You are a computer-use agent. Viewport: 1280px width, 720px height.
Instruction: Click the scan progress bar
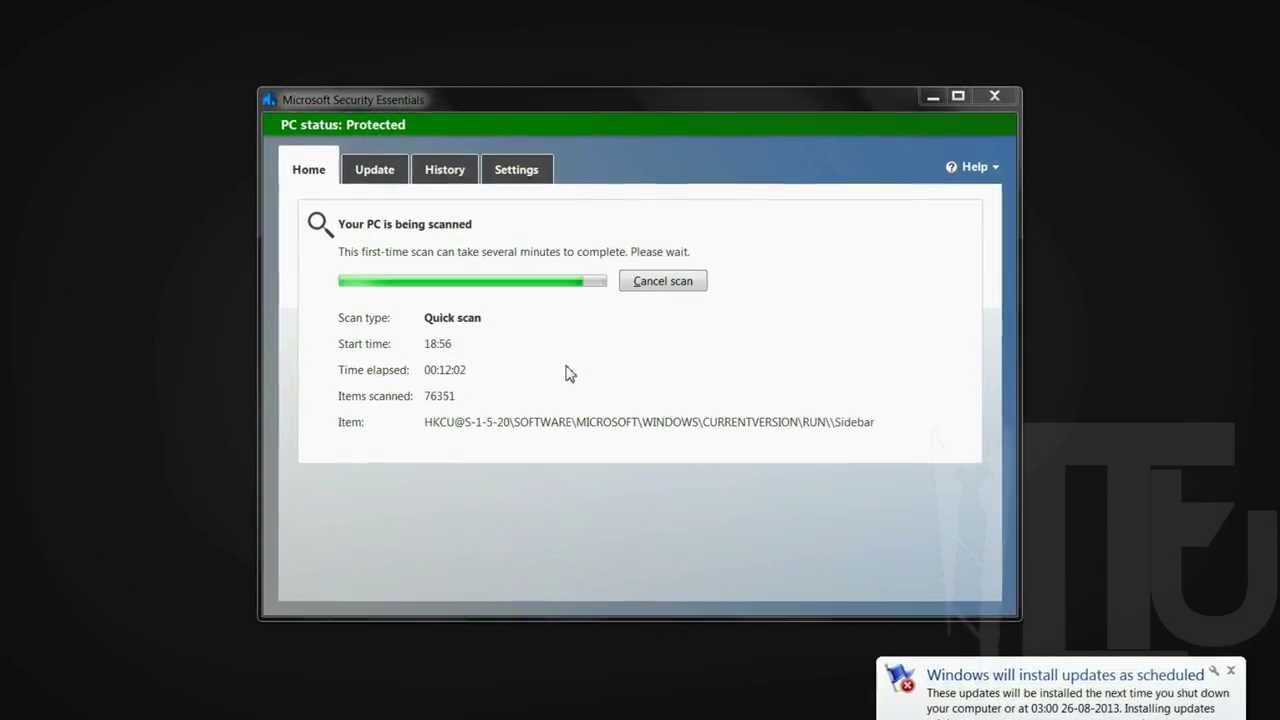472,281
